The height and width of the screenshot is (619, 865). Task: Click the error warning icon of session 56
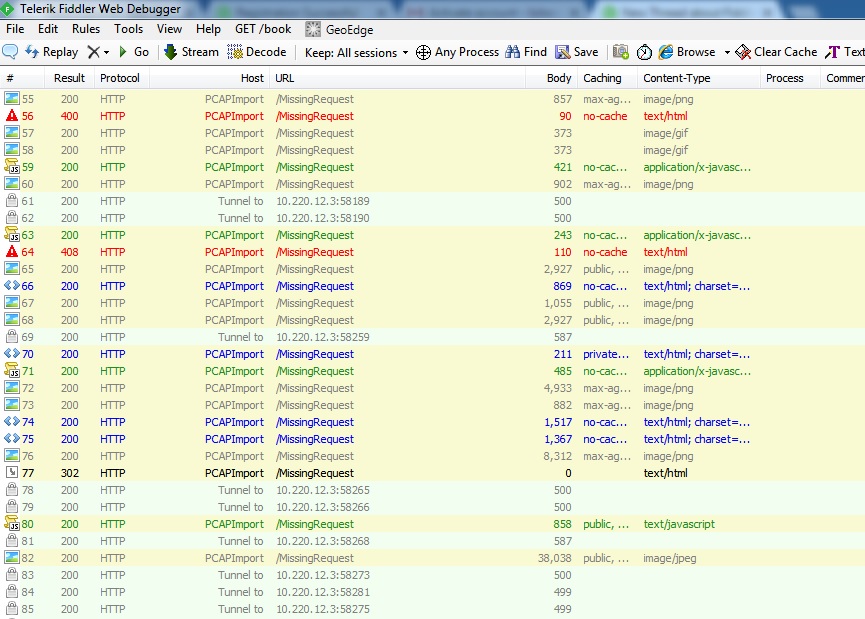[12, 116]
